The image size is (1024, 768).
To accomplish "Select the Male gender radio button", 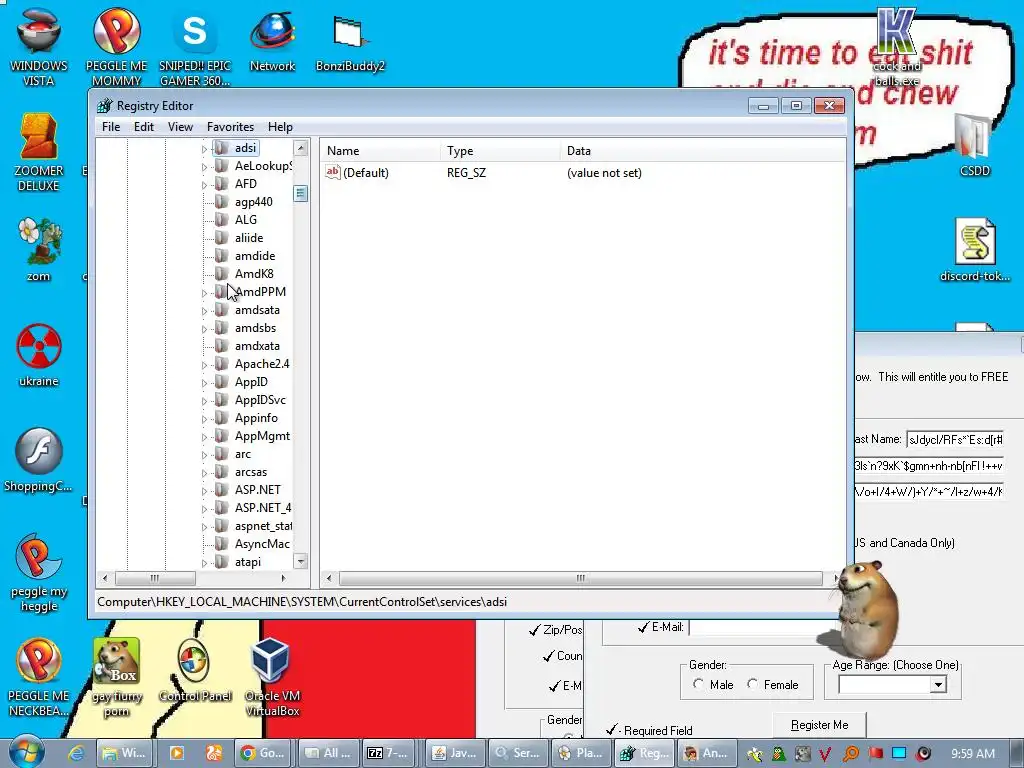I will click(x=698, y=684).
